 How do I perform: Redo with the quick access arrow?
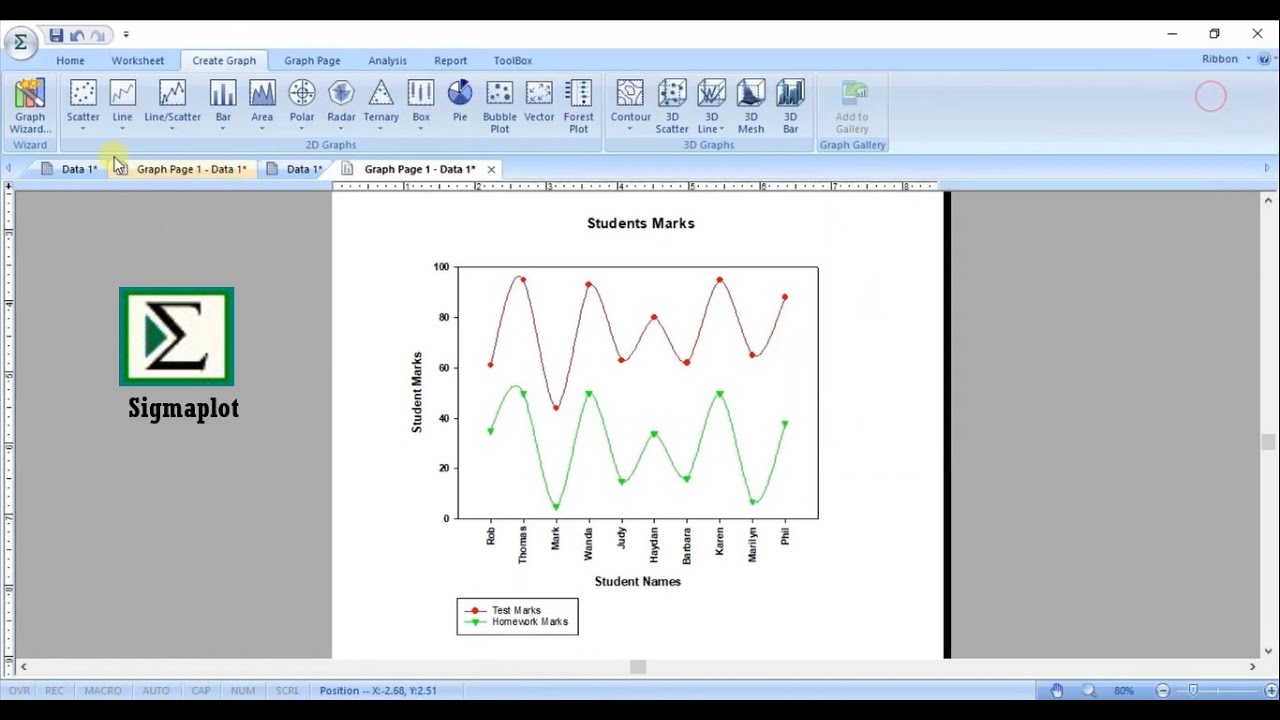coord(98,35)
